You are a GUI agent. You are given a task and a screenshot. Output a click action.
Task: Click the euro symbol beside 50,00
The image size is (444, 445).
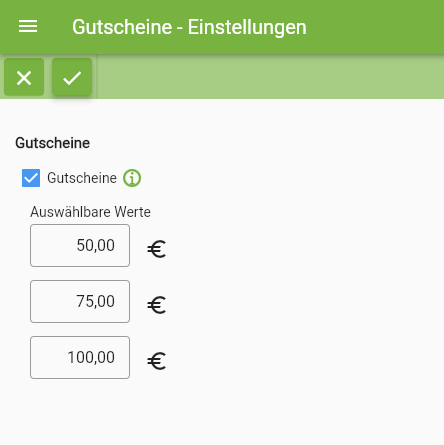tap(157, 249)
